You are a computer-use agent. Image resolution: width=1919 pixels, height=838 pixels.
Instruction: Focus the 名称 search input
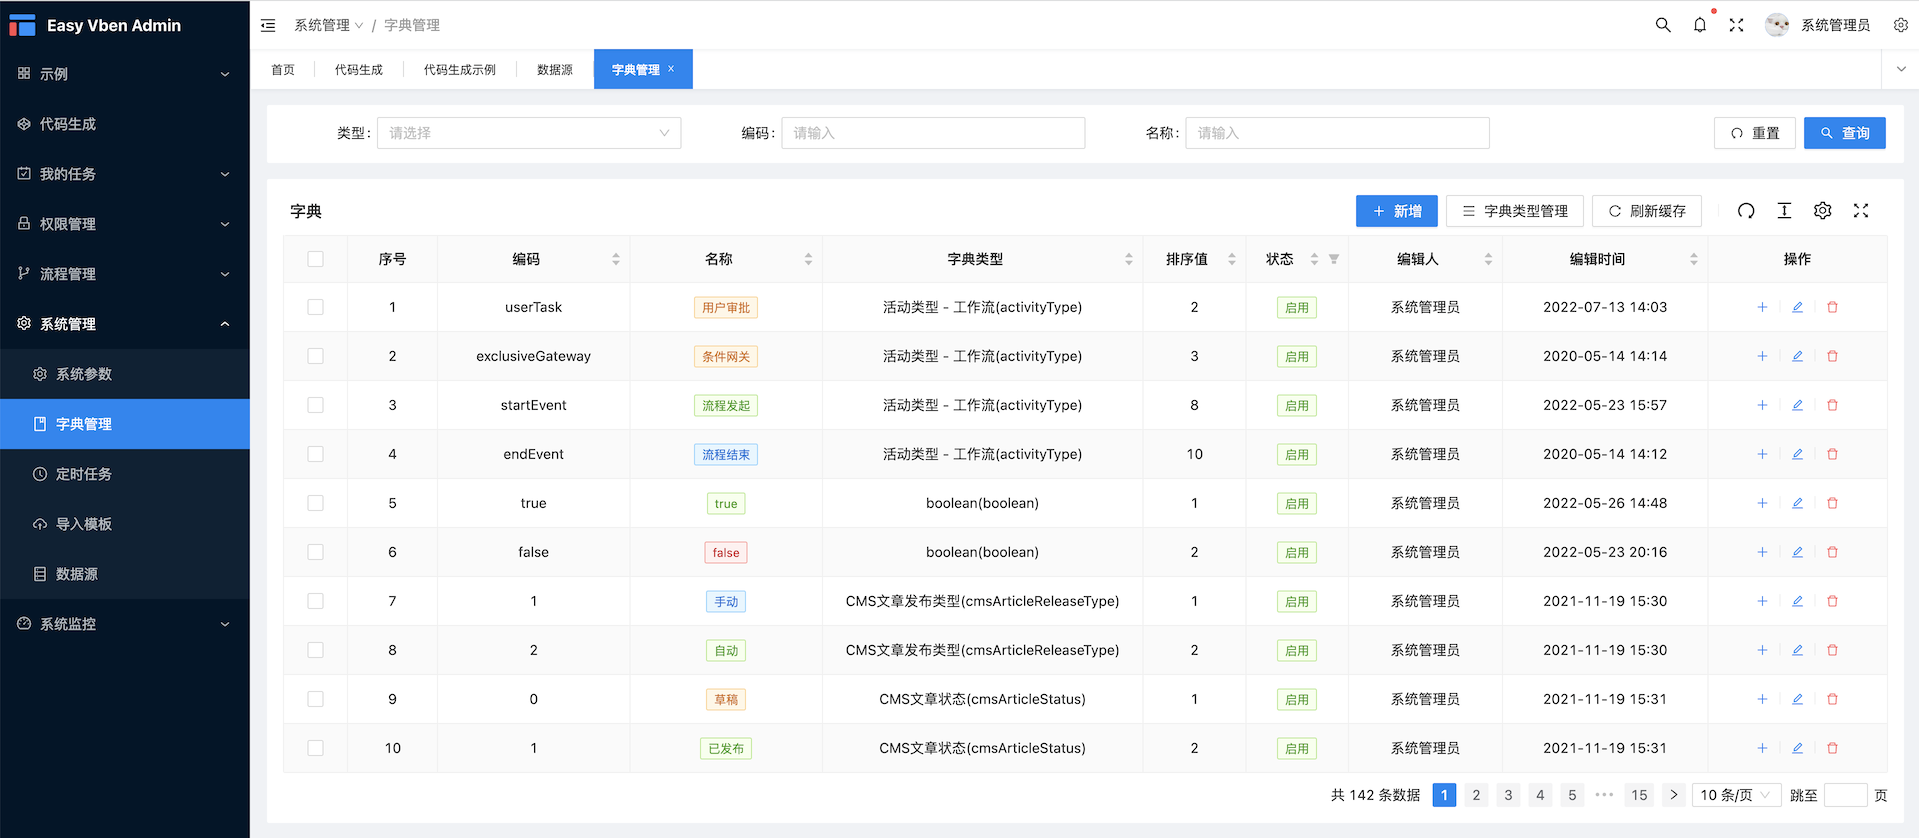[x=1338, y=133]
